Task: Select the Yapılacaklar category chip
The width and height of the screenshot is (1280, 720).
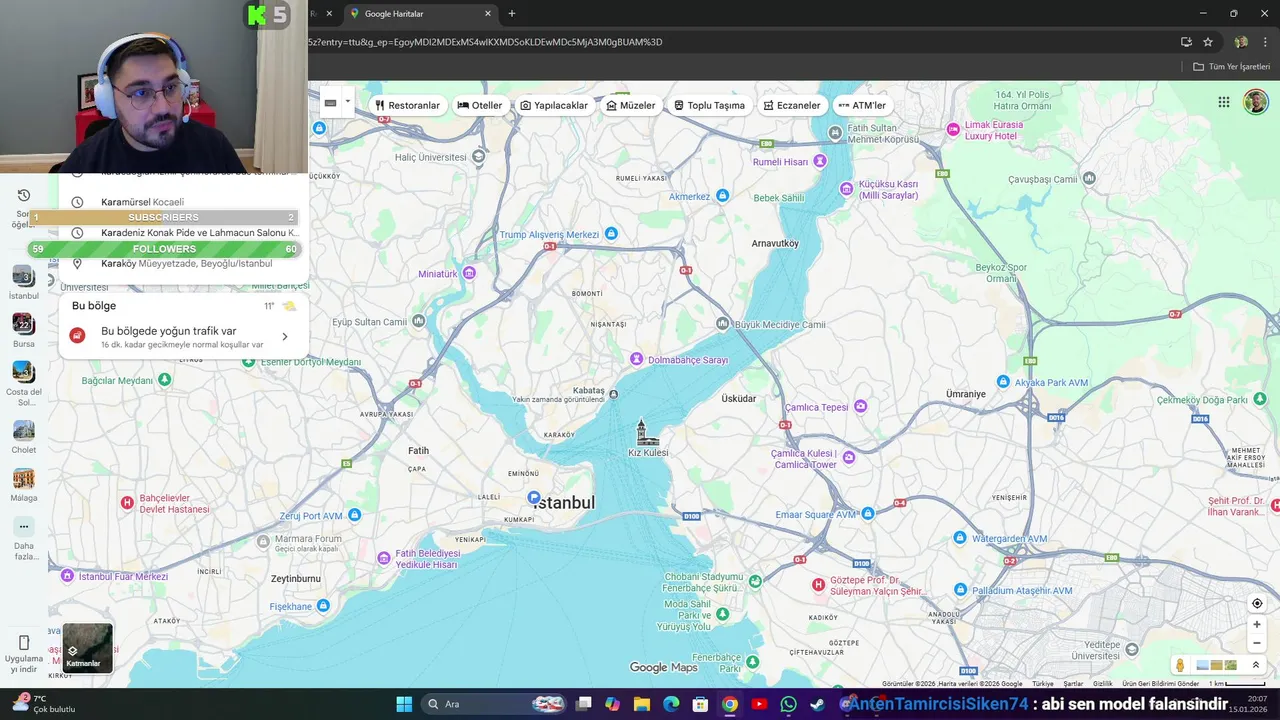Action: [554, 105]
